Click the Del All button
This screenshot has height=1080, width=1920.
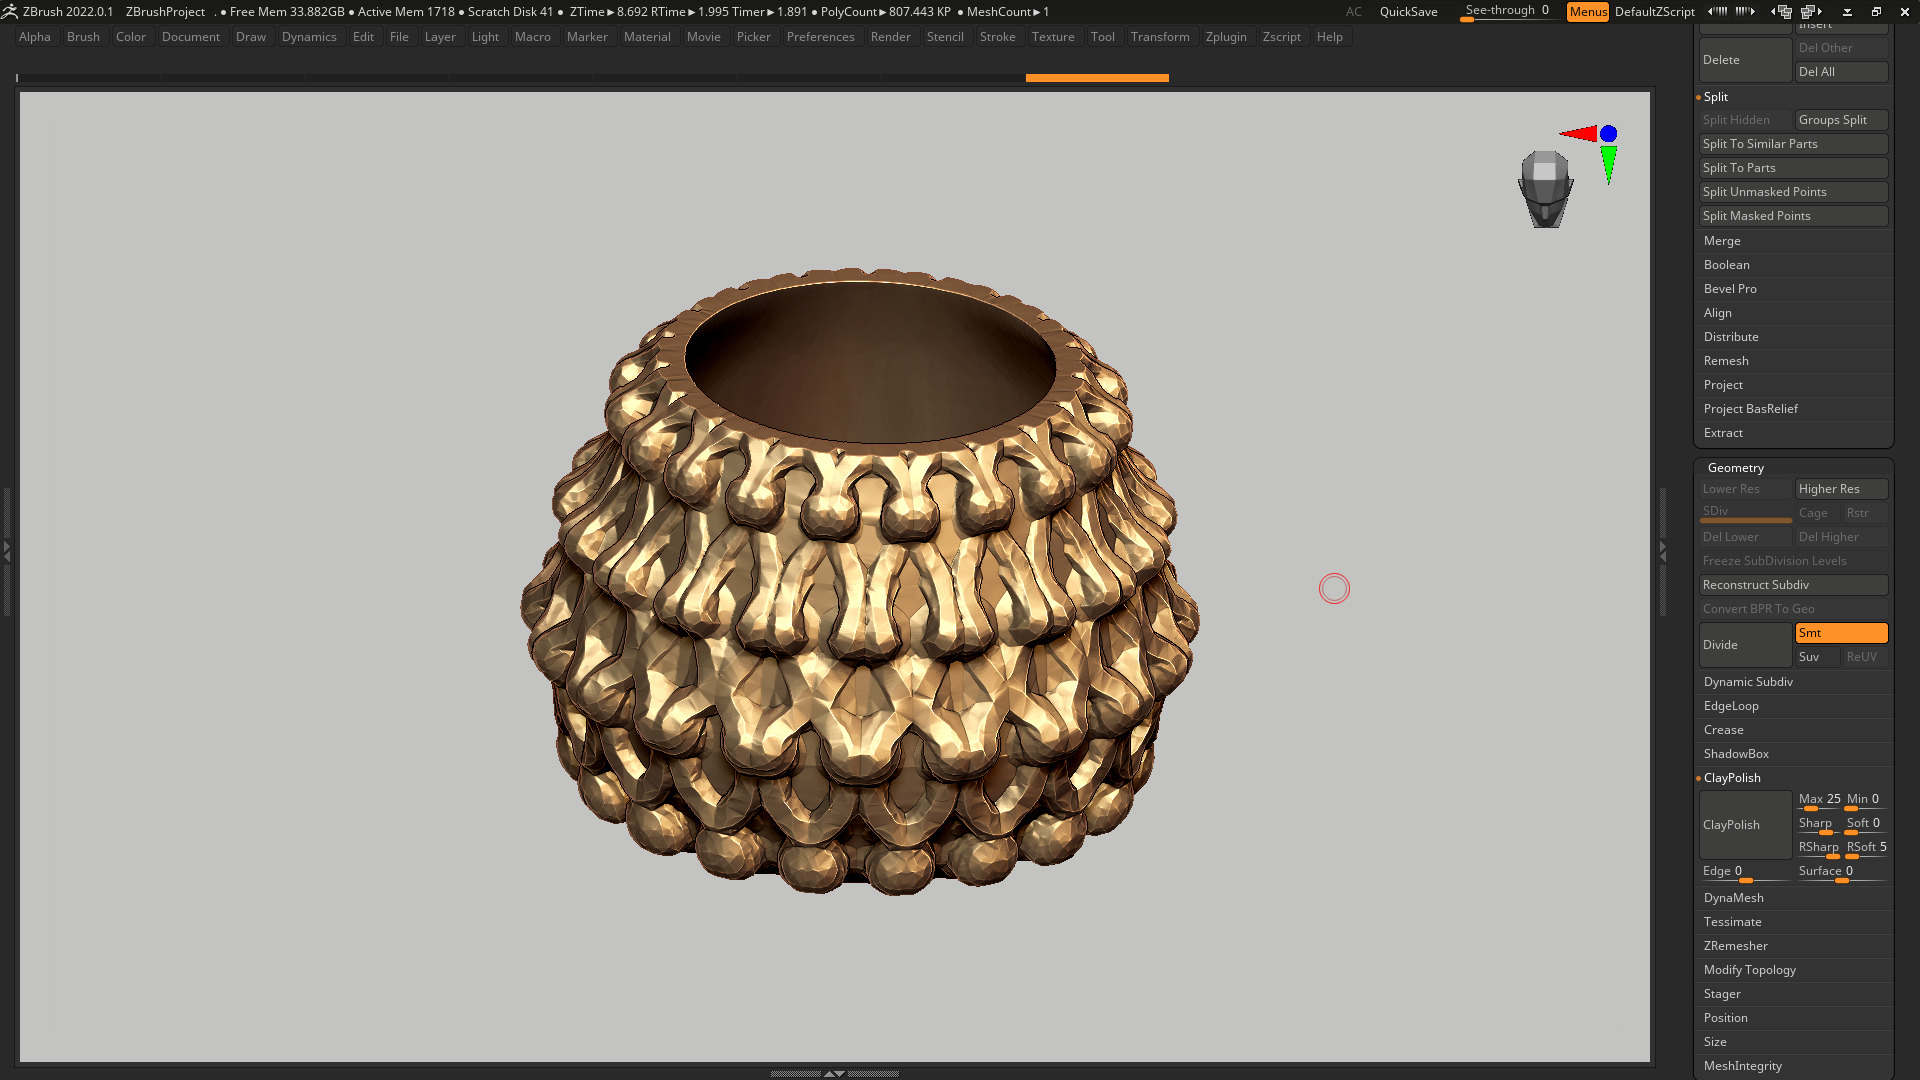click(x=1841, y=72)
